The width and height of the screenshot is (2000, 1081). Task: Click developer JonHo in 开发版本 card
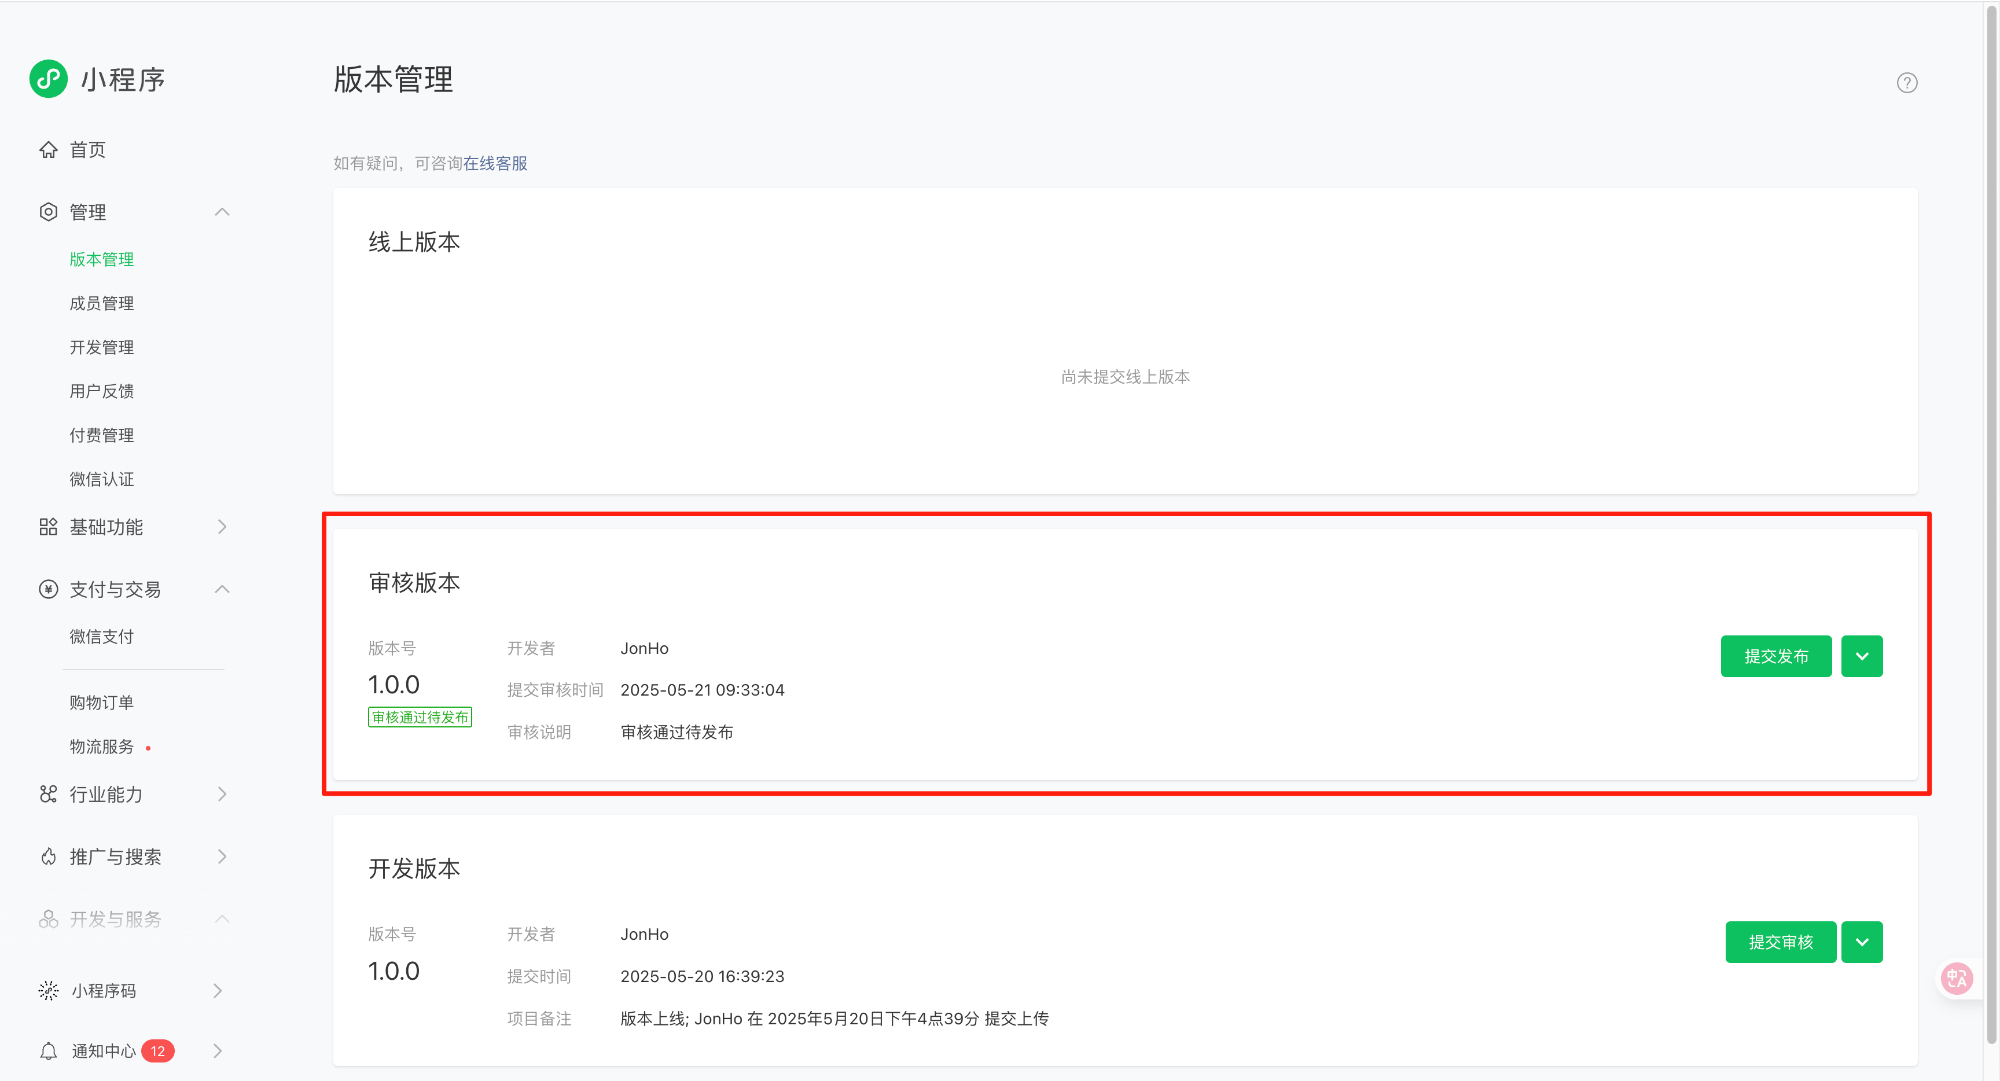pos(644,934)
